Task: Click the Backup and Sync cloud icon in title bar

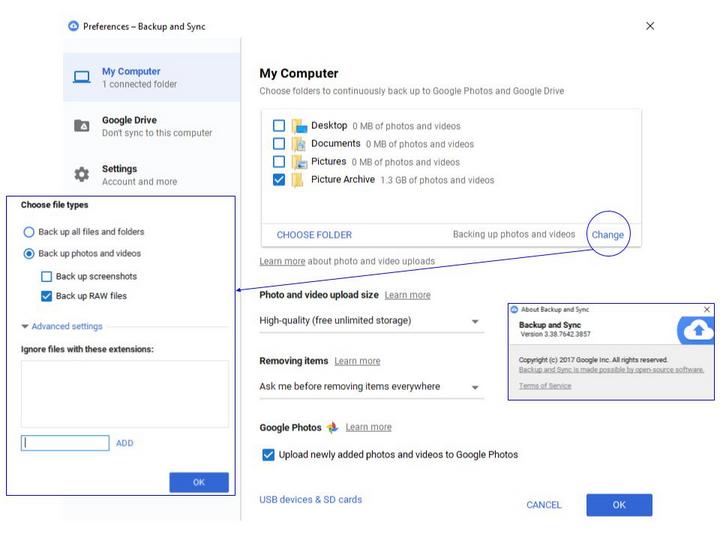Action: point(73,26)
